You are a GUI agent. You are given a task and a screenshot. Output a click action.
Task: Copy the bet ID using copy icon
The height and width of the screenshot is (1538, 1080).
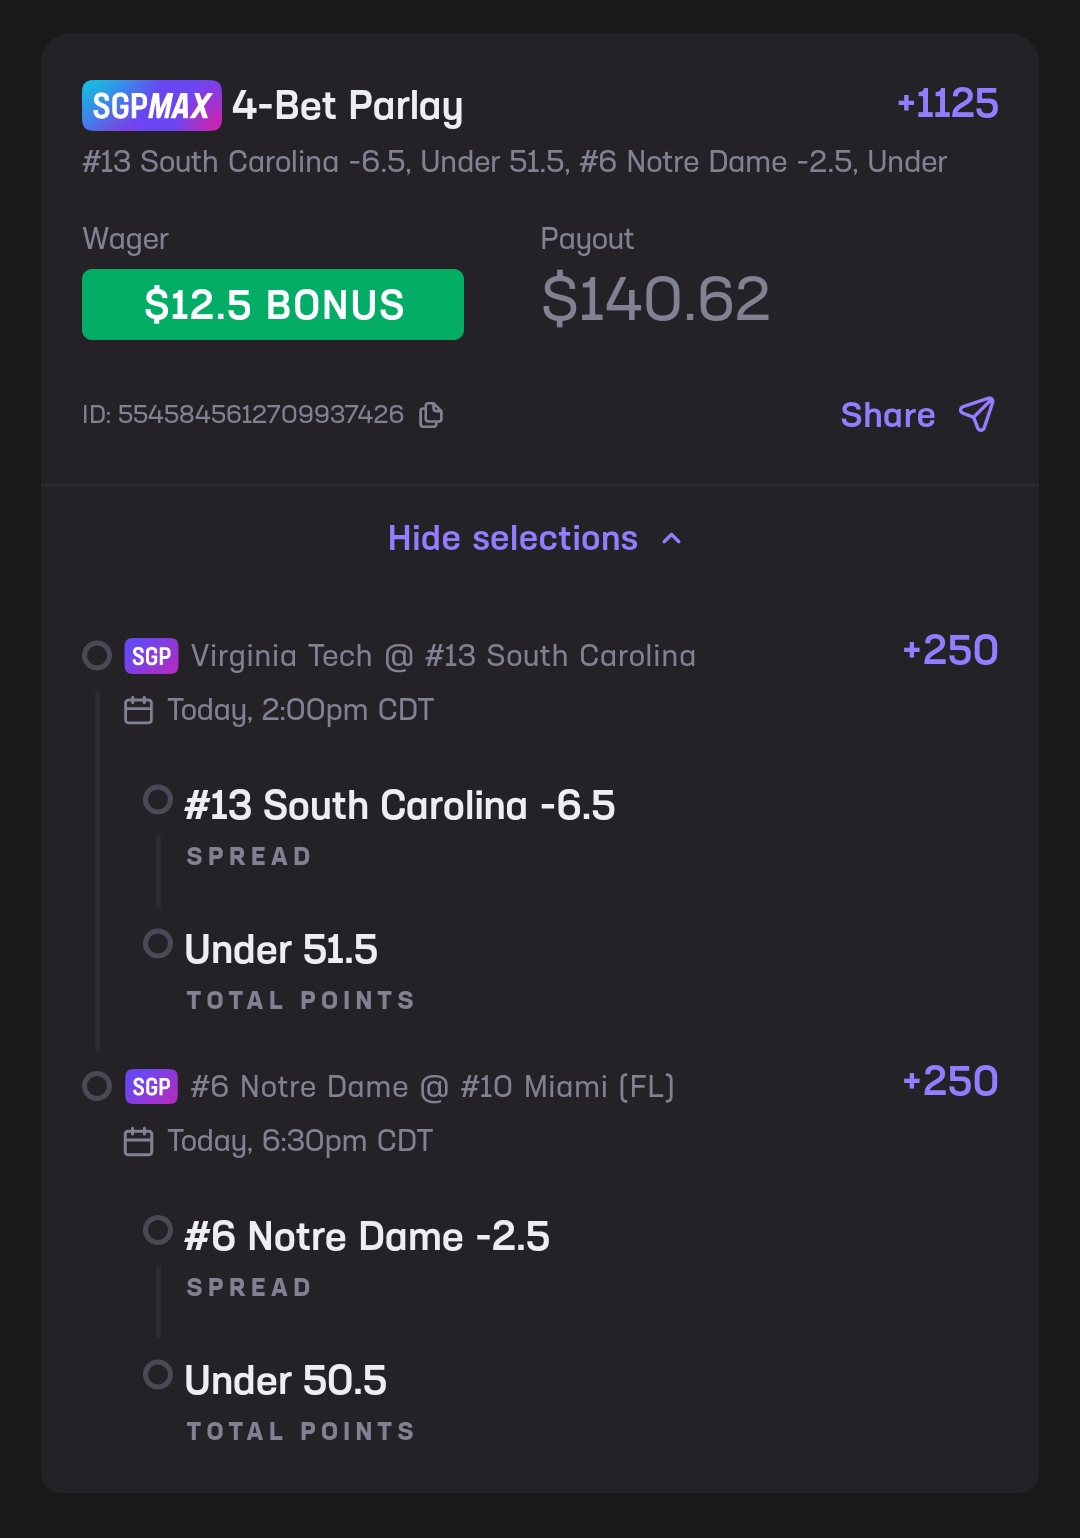(x=431, y=415)
